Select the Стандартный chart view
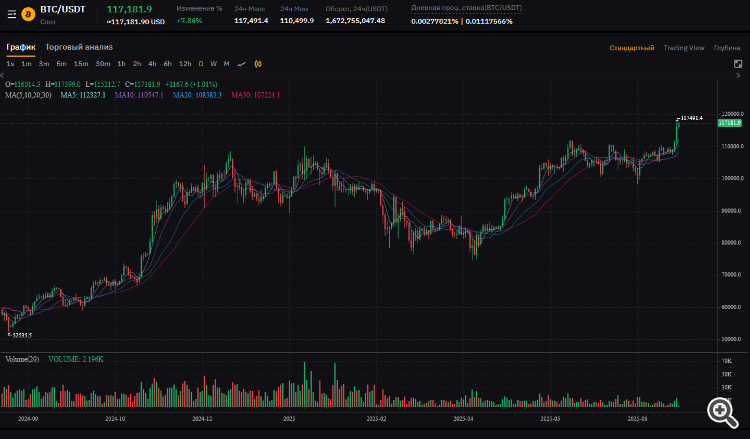 pyautogui.click(x=632, y=47)
